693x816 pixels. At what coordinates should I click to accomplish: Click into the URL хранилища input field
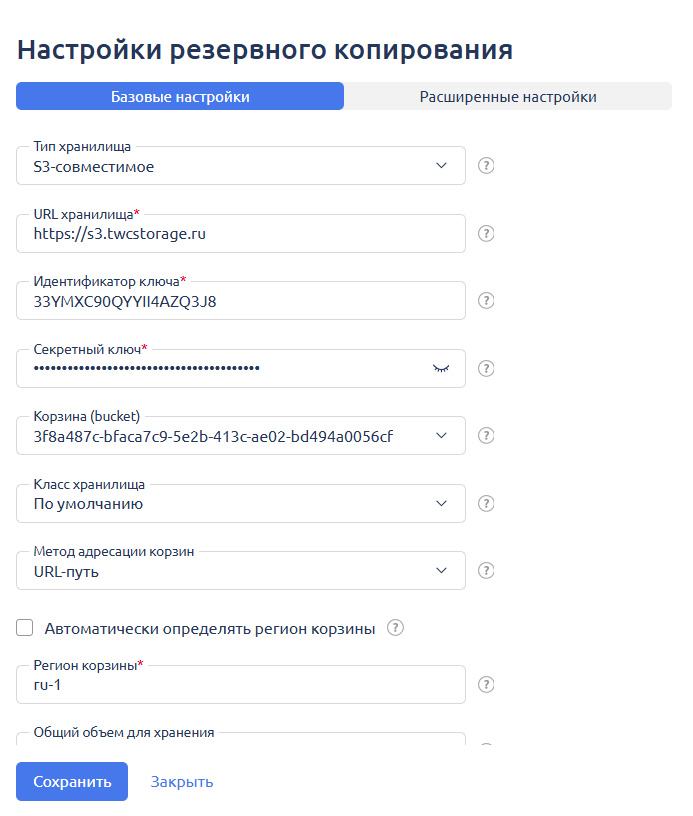[240, 234]
